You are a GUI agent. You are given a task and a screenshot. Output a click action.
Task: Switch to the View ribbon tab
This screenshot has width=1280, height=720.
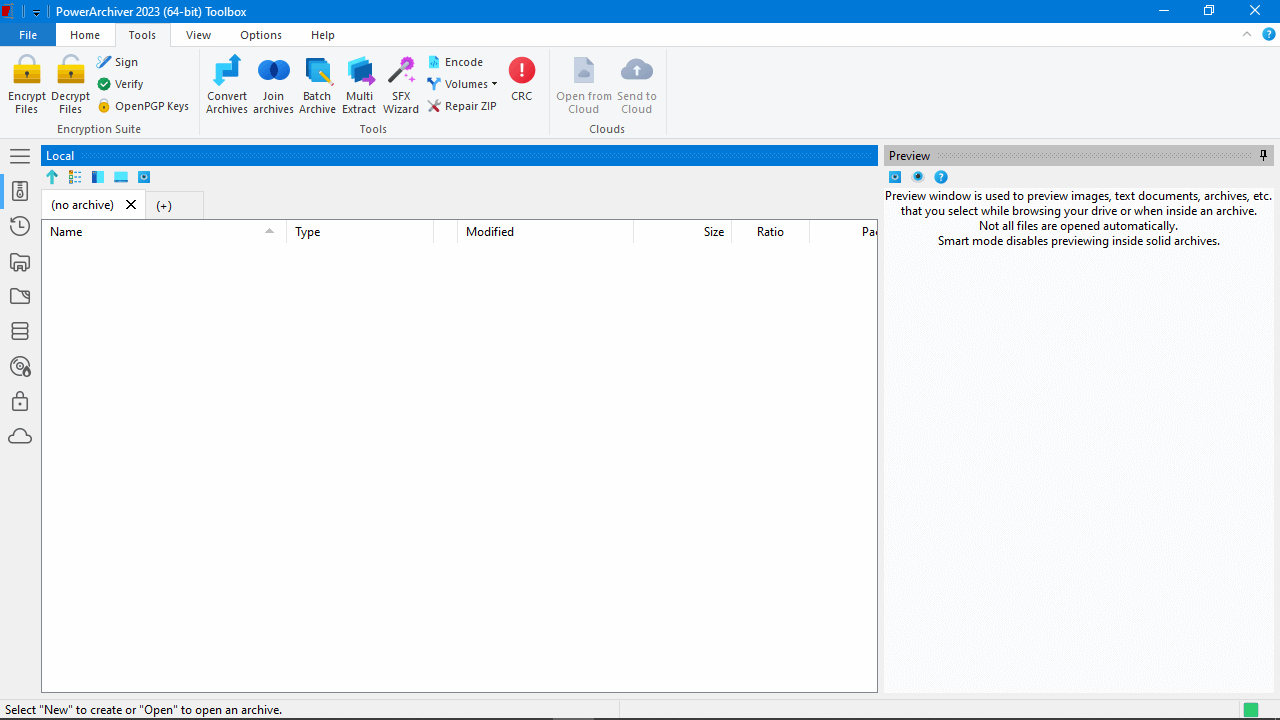tap(198, 35)
